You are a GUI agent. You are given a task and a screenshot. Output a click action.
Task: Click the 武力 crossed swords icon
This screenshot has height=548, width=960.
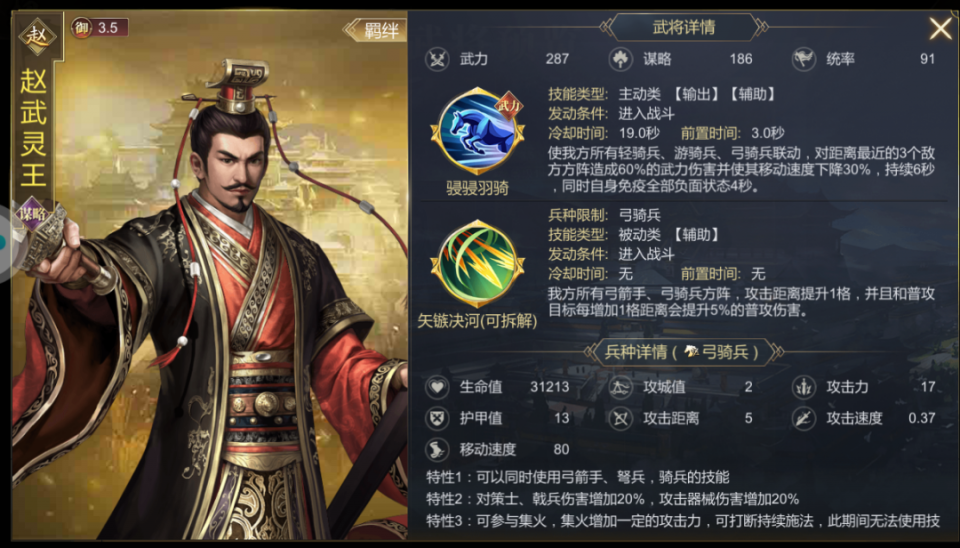click(437, 59)
